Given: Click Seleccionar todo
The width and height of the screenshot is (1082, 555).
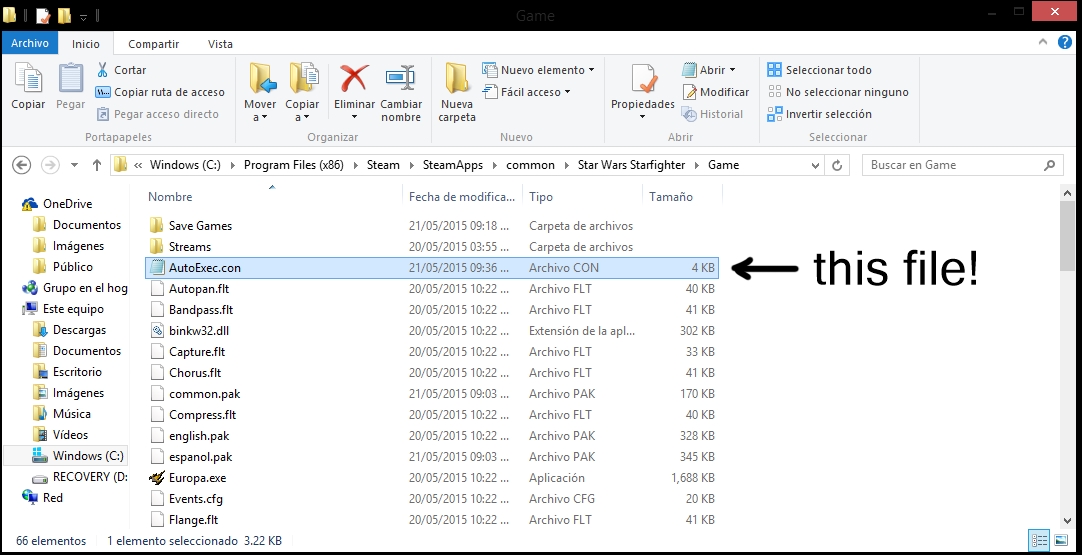Looking at the screenshot, I should coord(819,70).
